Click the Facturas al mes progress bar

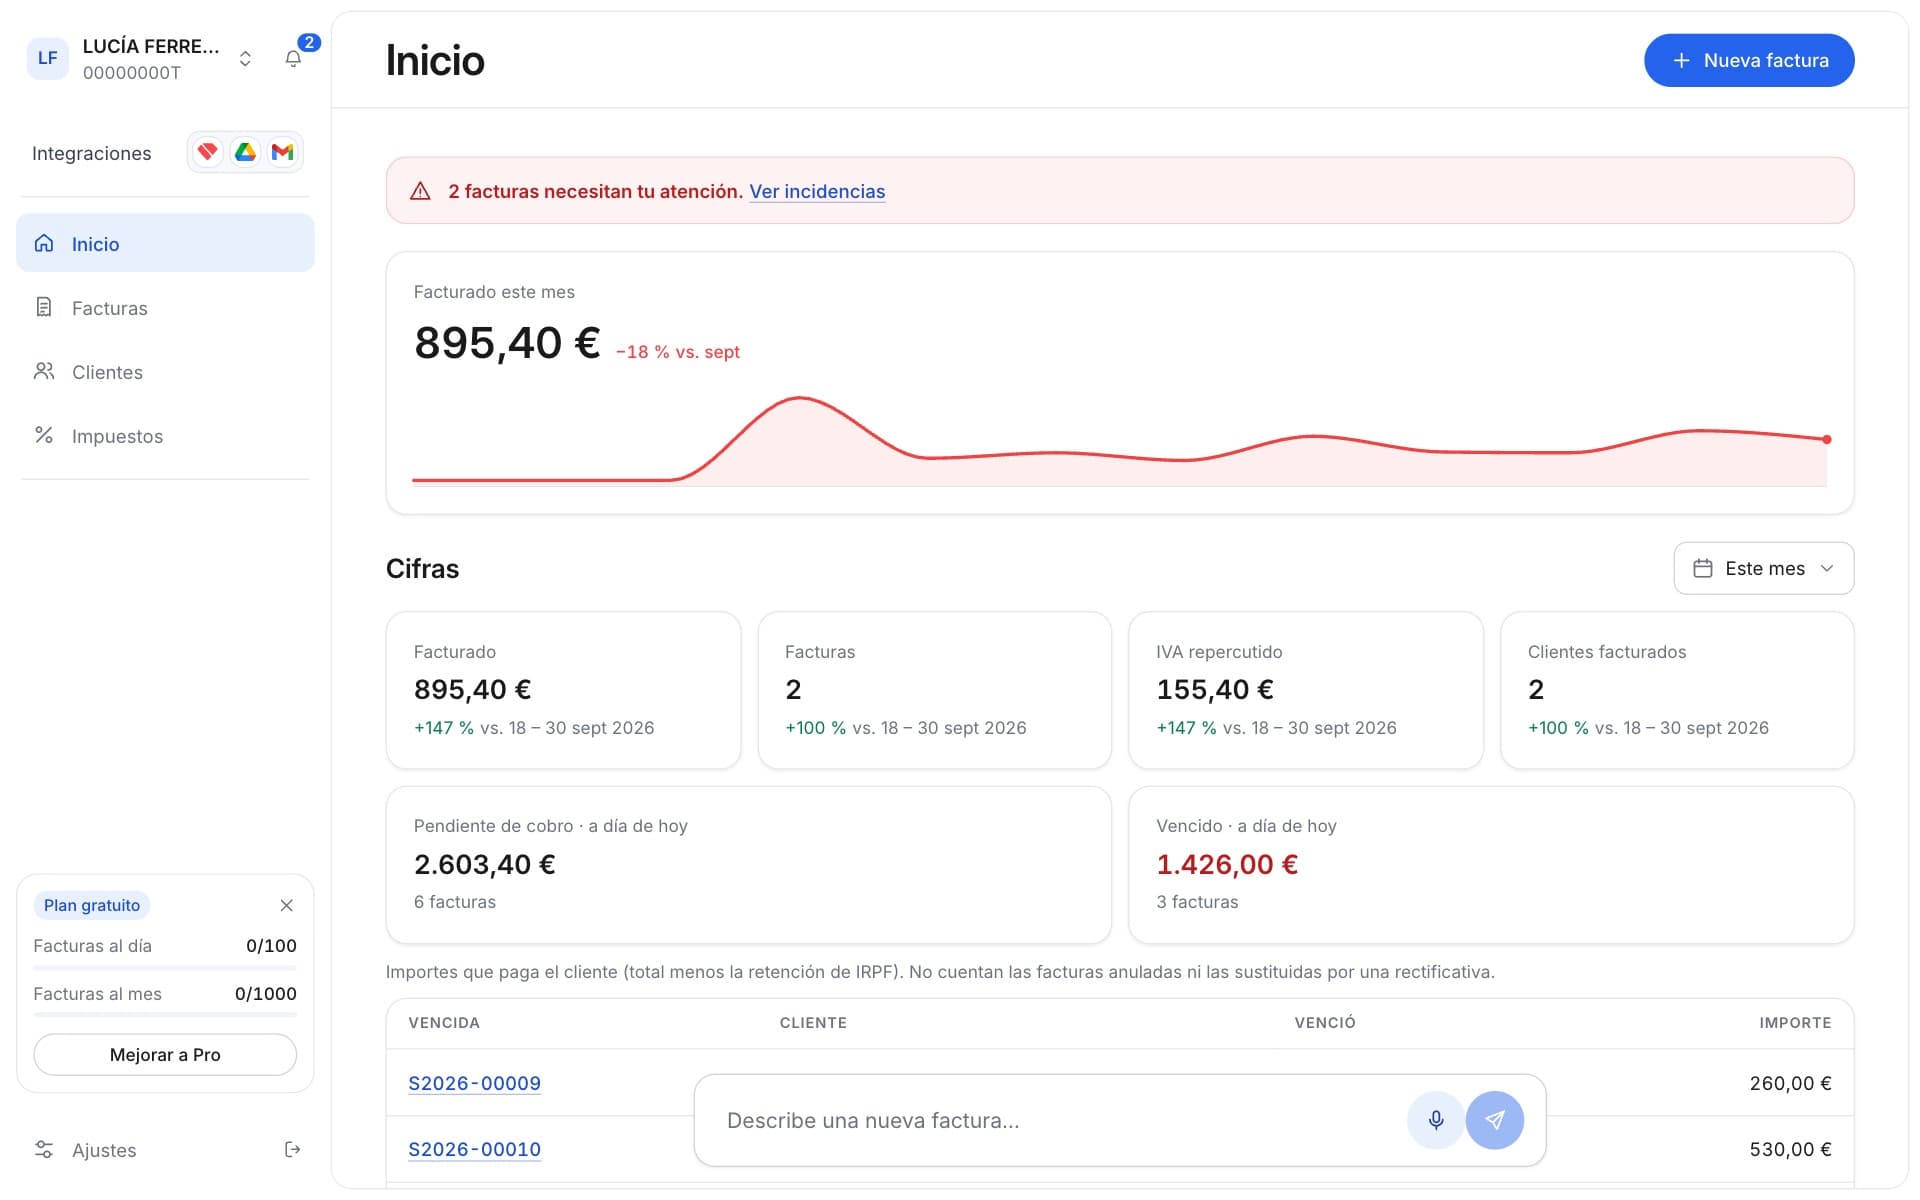click(165, 1015)
